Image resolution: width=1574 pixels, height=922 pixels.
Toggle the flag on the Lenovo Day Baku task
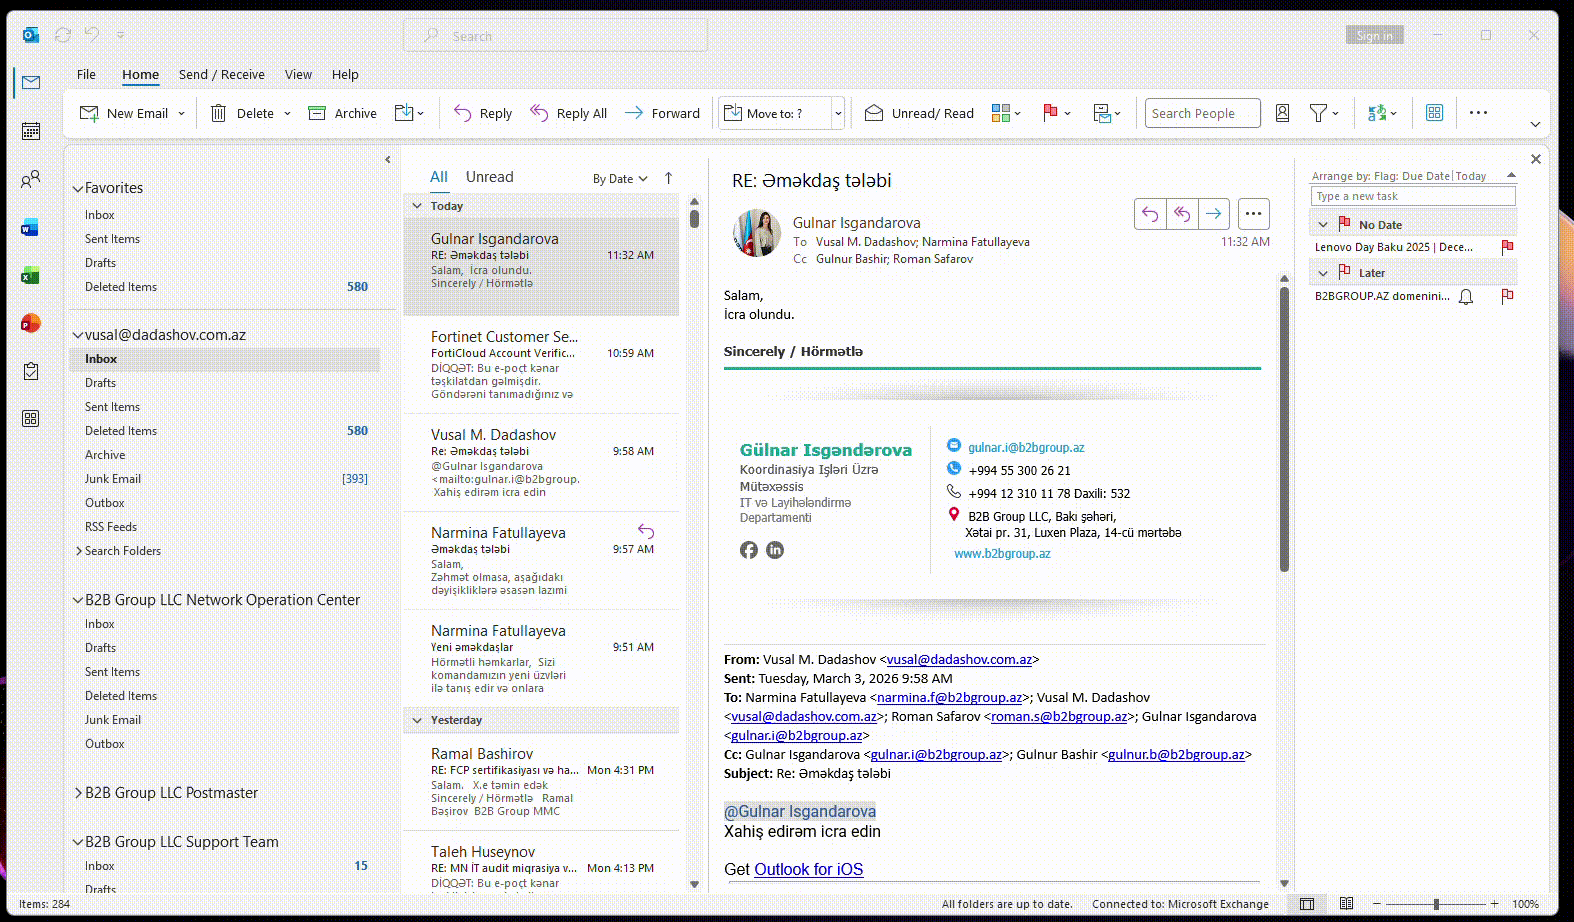[1507, 247]
